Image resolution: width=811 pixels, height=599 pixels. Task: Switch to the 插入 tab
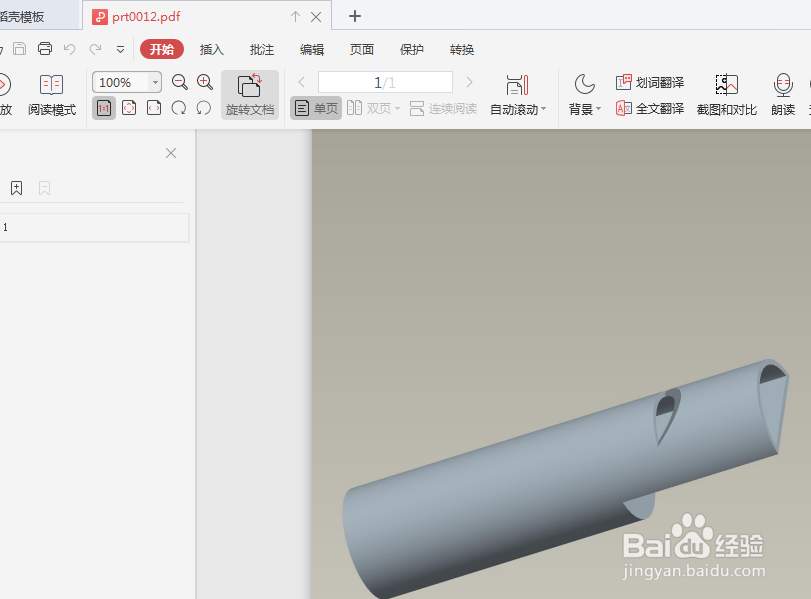pos(212,50)
